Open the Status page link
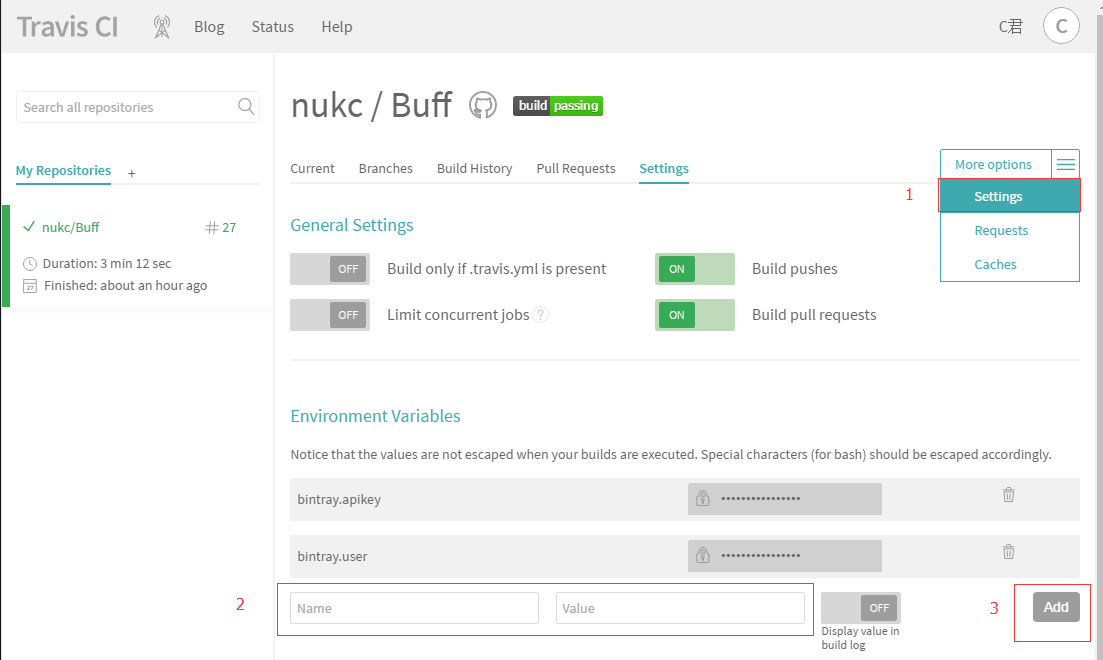Image resolution: width=1103 pixels, height=660 pixels. tap(272, 27)
